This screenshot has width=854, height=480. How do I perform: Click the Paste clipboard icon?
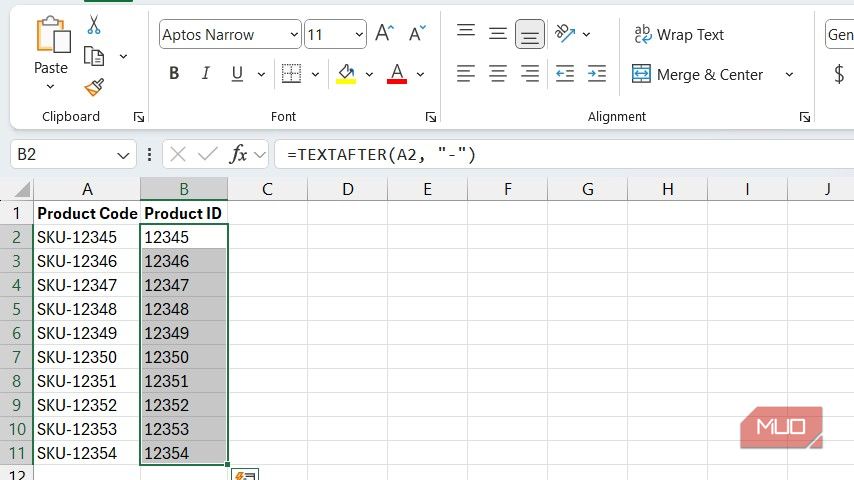53,34
